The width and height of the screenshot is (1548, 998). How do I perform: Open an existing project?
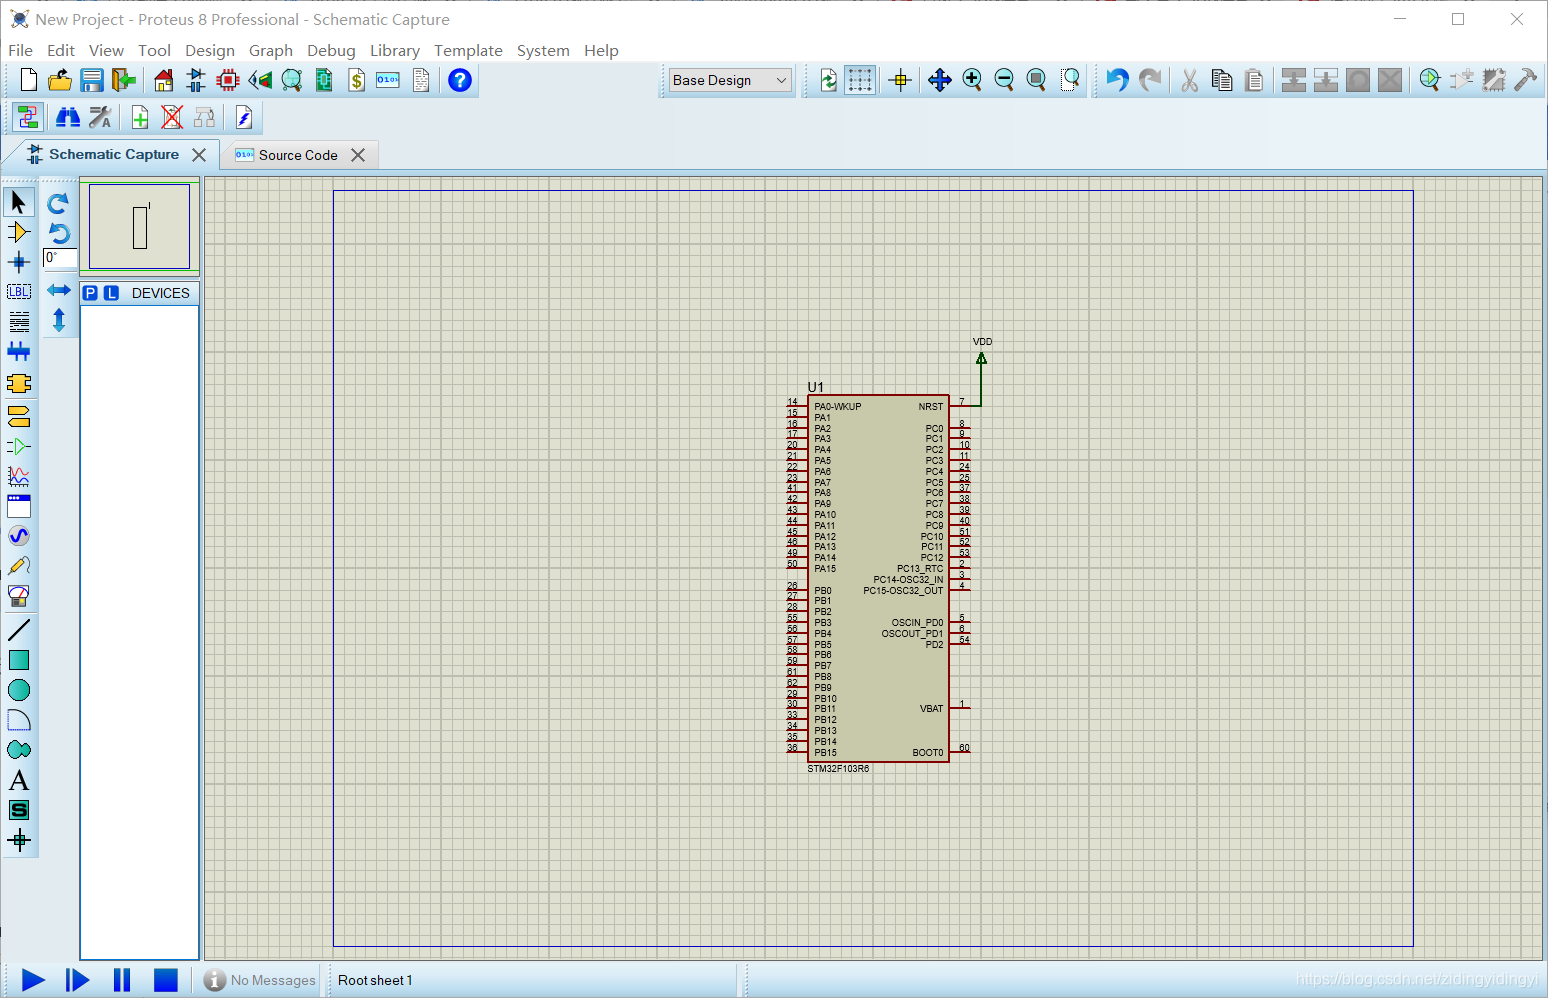pos(60,80)
